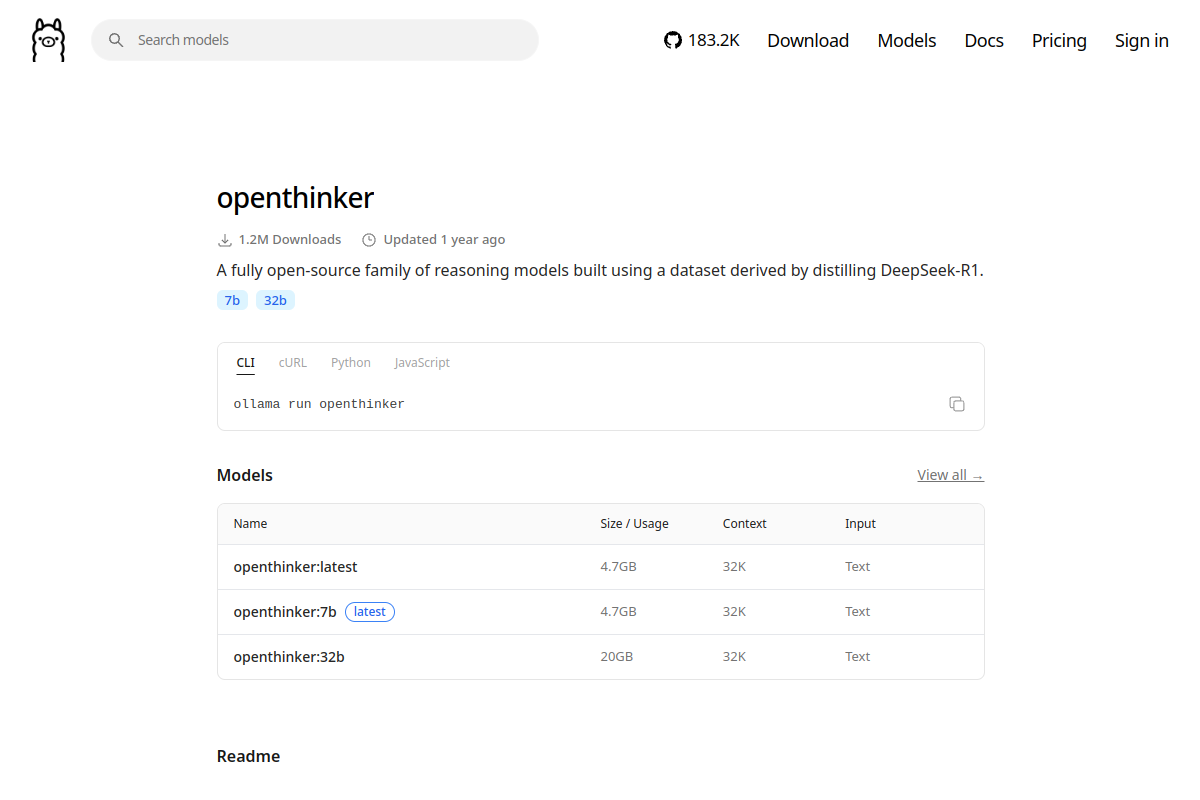Click Text input in openthinker:latest row
Image resolution: width=1200 pixels, height=800 pixels.
point(858,567)
